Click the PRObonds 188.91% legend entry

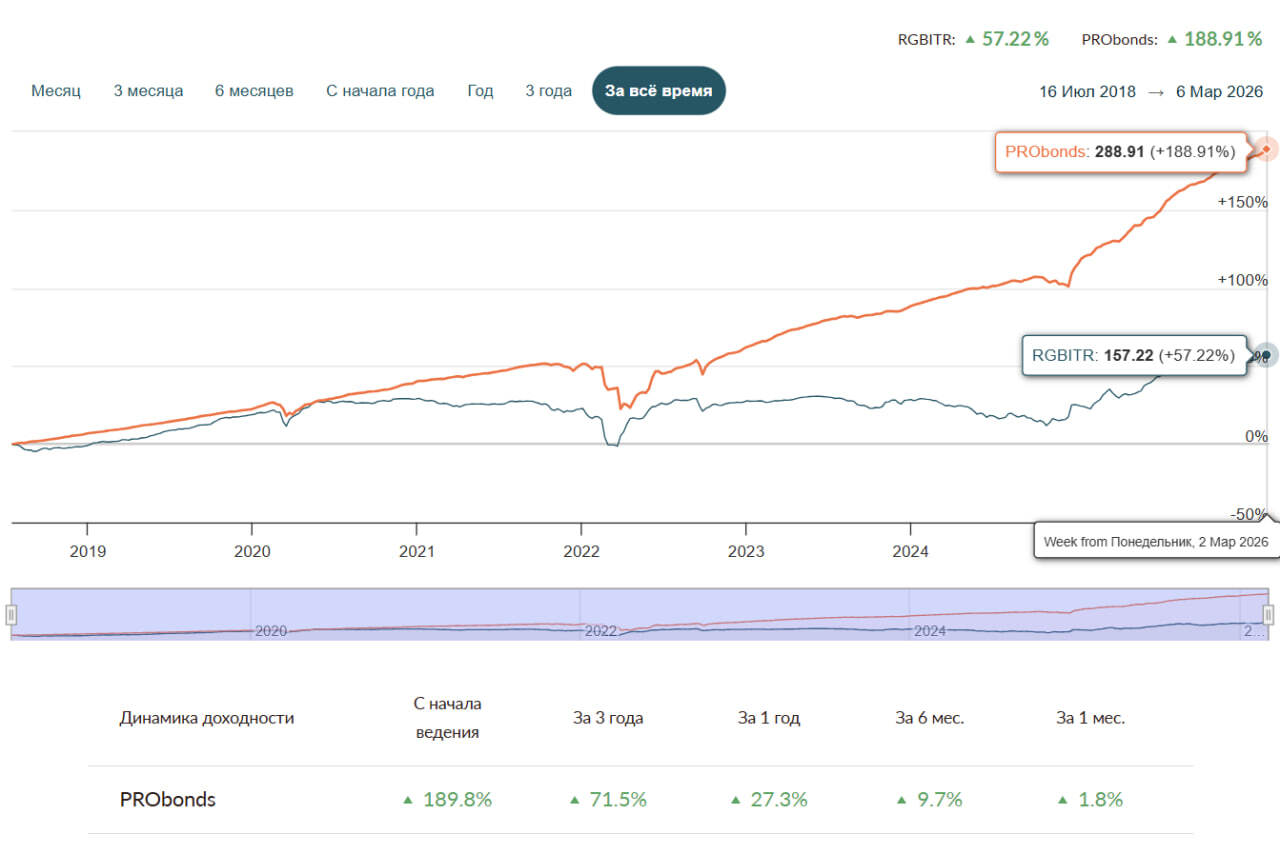point(1172,40)
